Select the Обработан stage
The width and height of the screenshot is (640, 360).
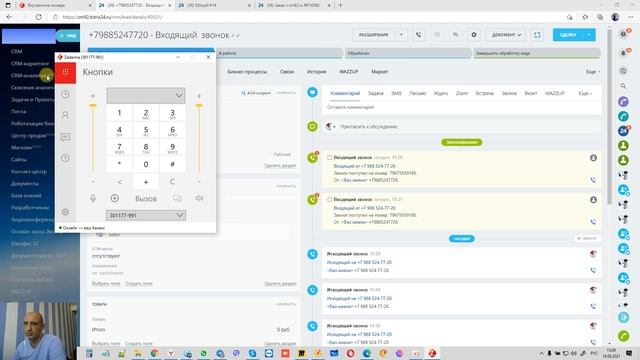point(407,53)
